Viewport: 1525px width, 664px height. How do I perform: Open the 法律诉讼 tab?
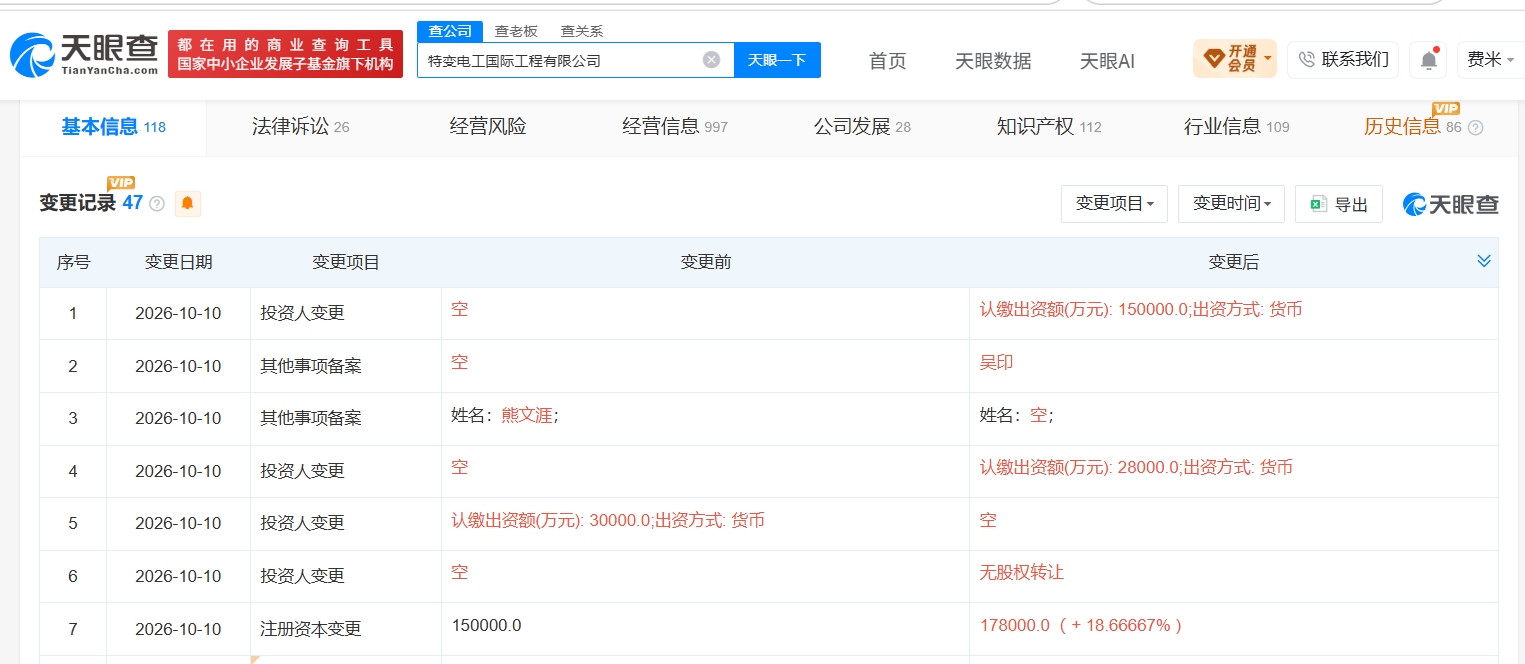301,127
